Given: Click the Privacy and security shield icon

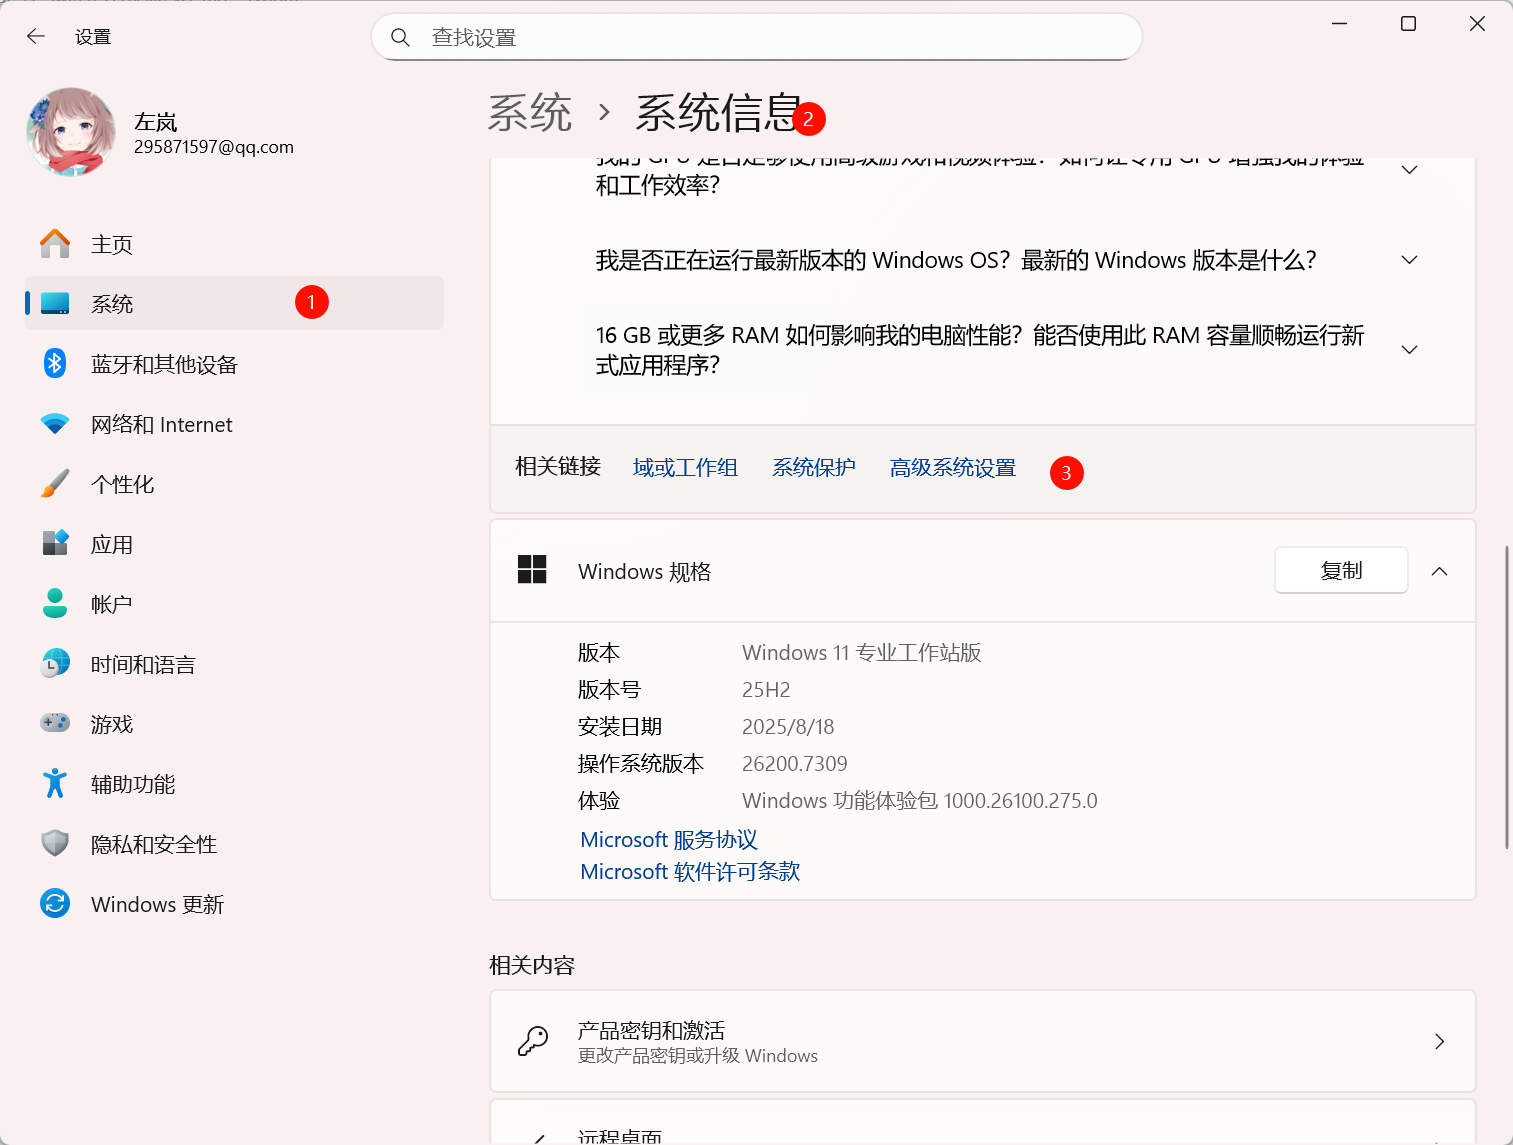Looking at the screenshot, I should point(55,844).
